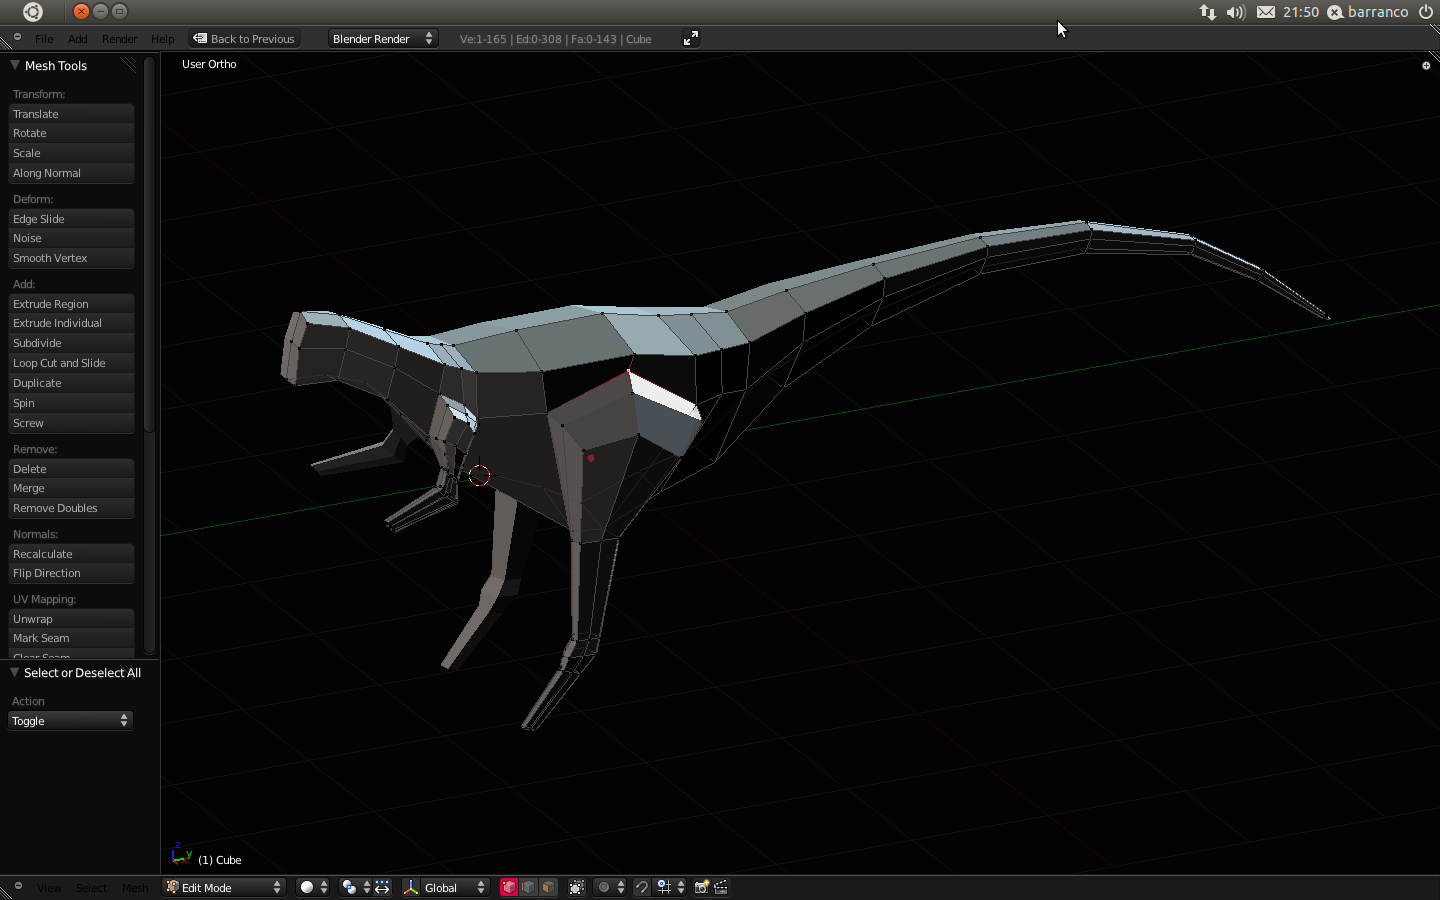Click the OpenGL render image camera icon

(x=701, y=887)
